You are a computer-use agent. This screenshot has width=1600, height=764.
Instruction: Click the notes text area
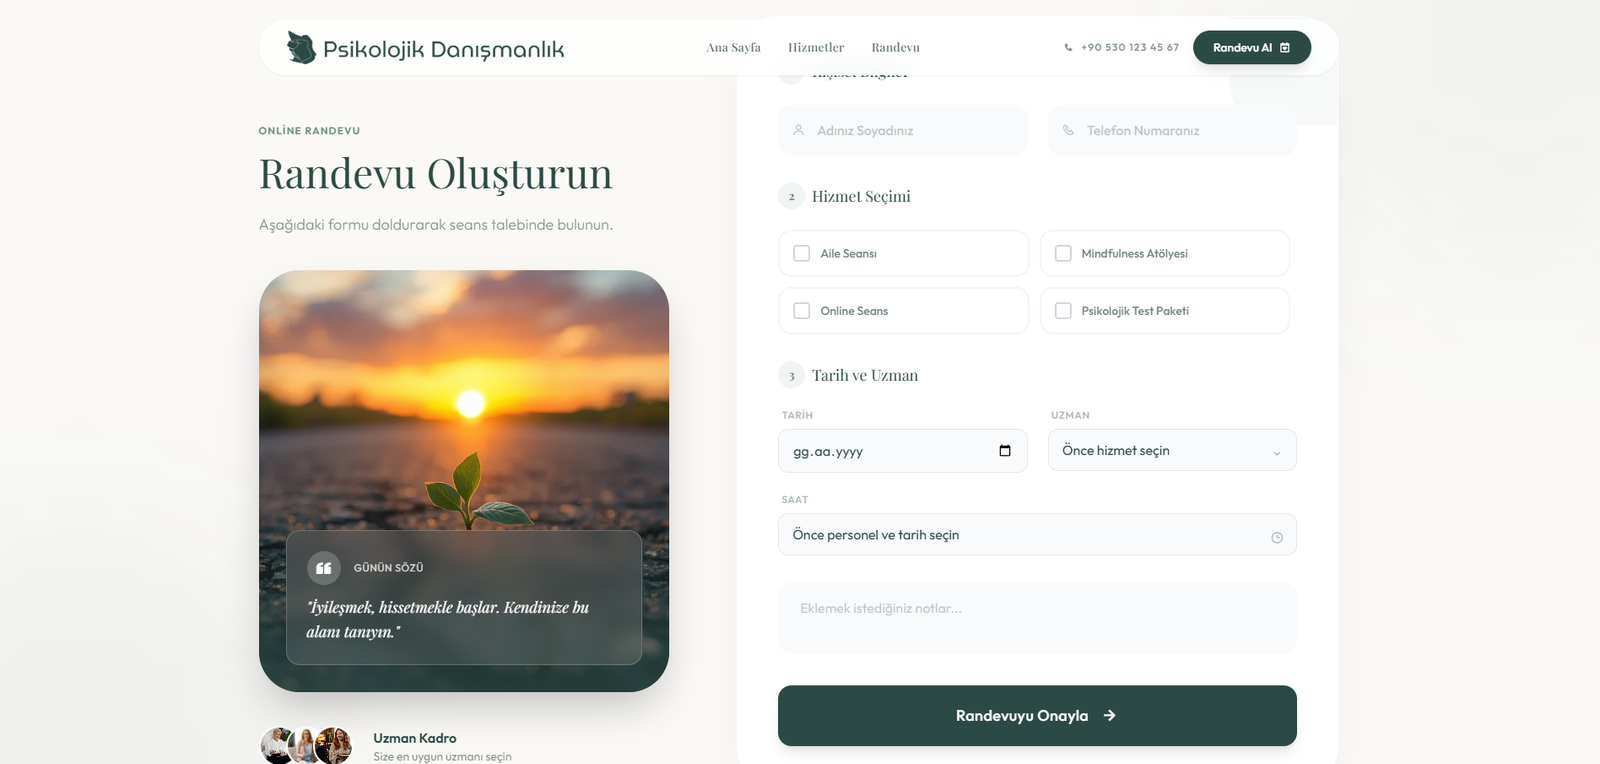tap(1037, 618)
